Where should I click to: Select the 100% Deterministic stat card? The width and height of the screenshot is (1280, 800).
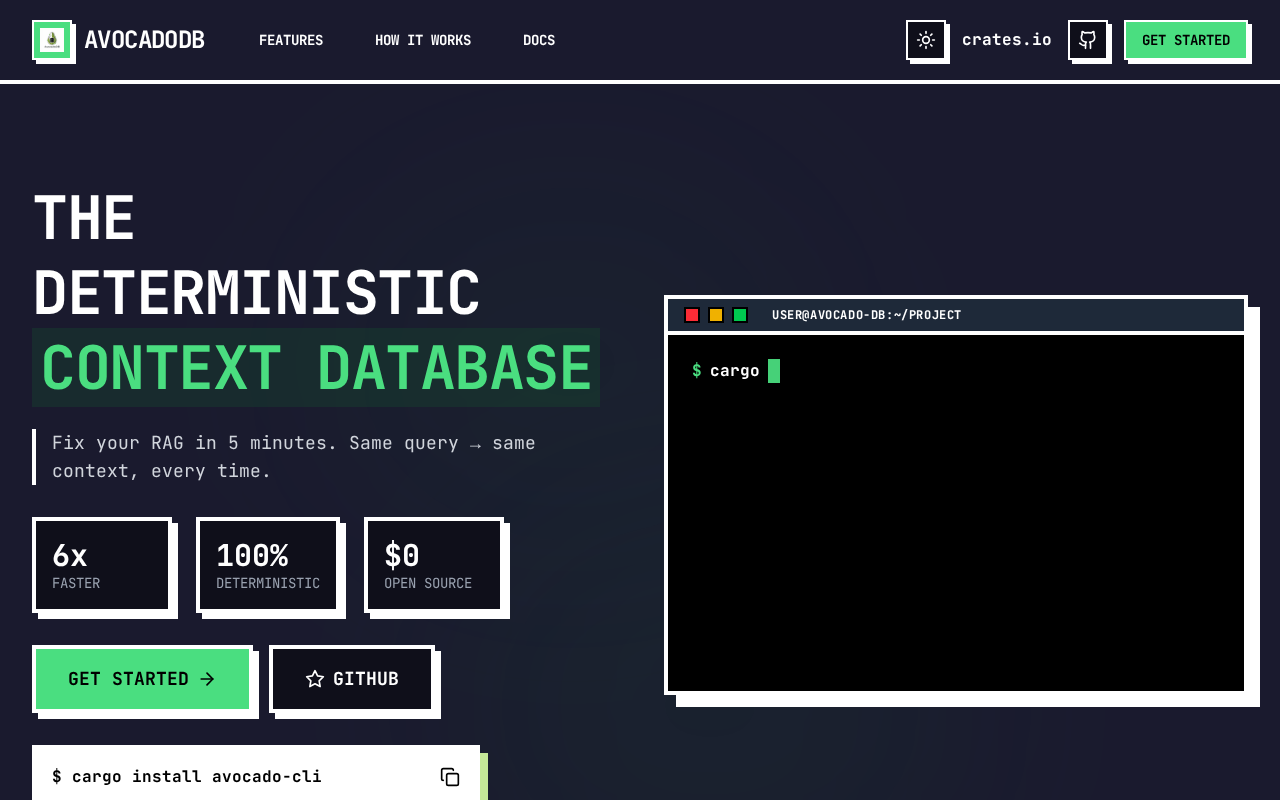coord(268,565)
